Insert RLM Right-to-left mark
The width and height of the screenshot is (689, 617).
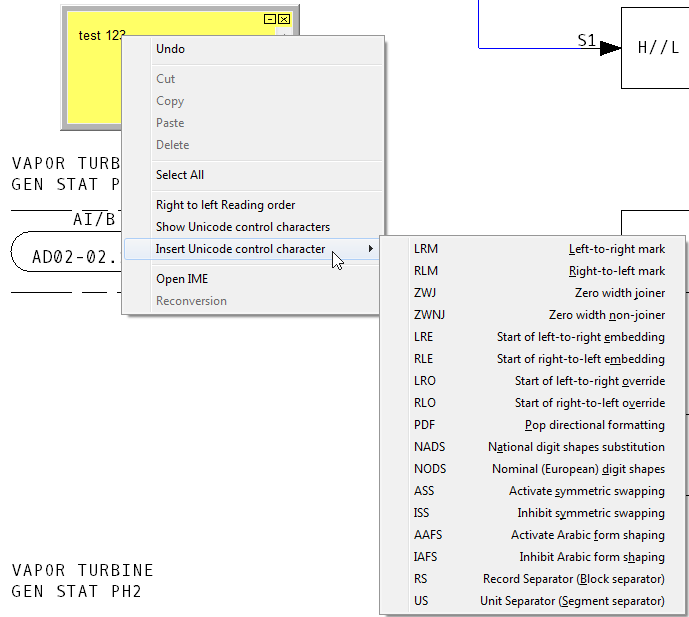point(533,271)
